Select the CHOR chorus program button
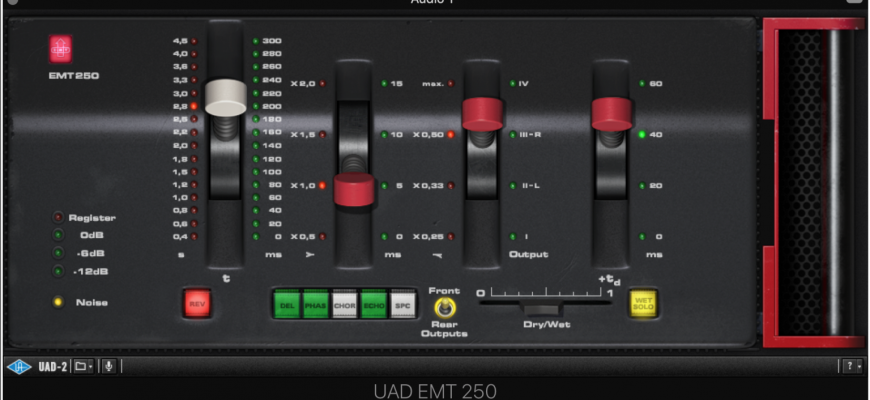The width and height of the screenshot is (870, 400). [345, 304]
